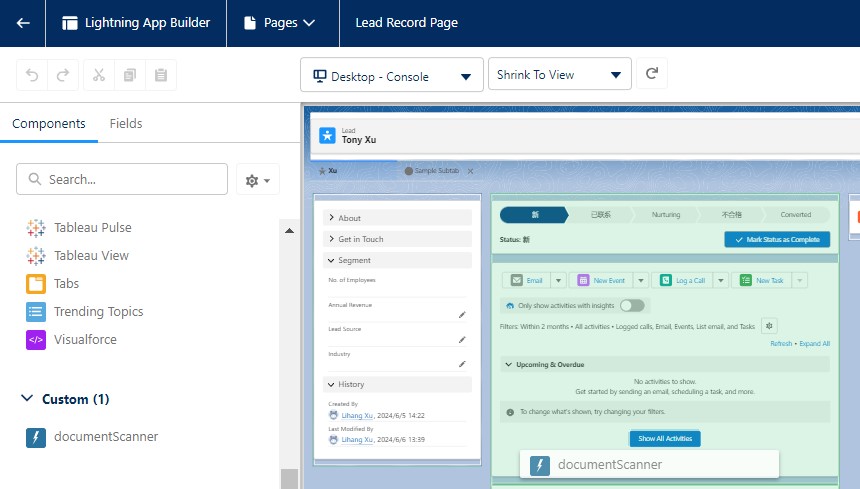The width and height of the screenshot is (860, 489).
Task: Click Mark Status as Complete button
Action: tap(776, 240)
